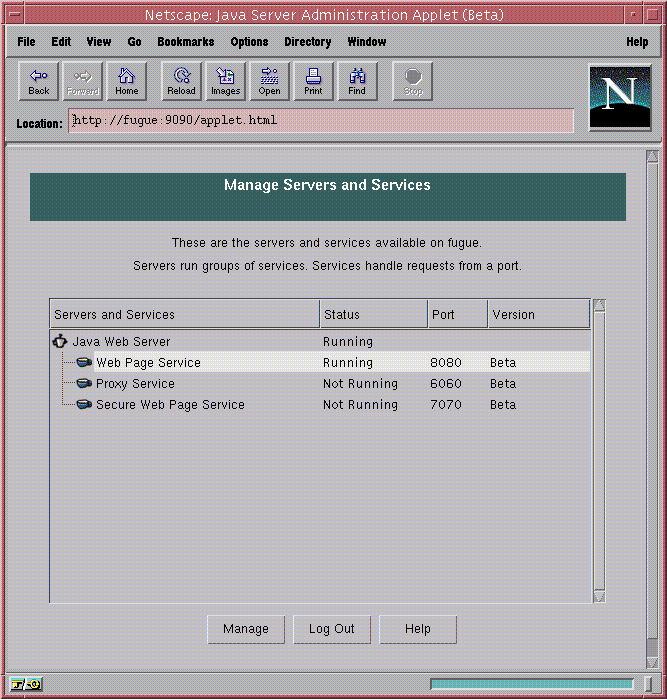
Task: Click the Status column header
Action: click(374, 314)
